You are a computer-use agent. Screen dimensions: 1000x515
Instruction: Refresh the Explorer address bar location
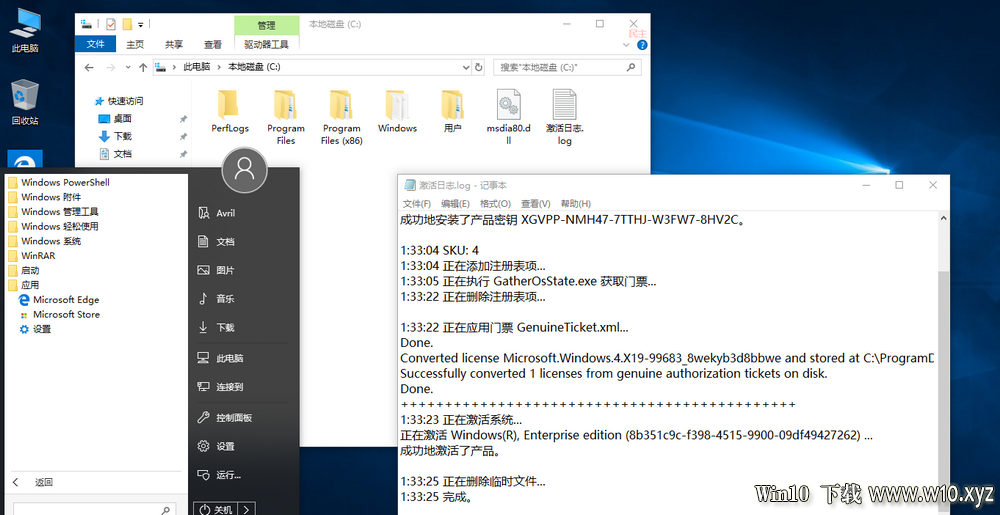tap(480, 67)
